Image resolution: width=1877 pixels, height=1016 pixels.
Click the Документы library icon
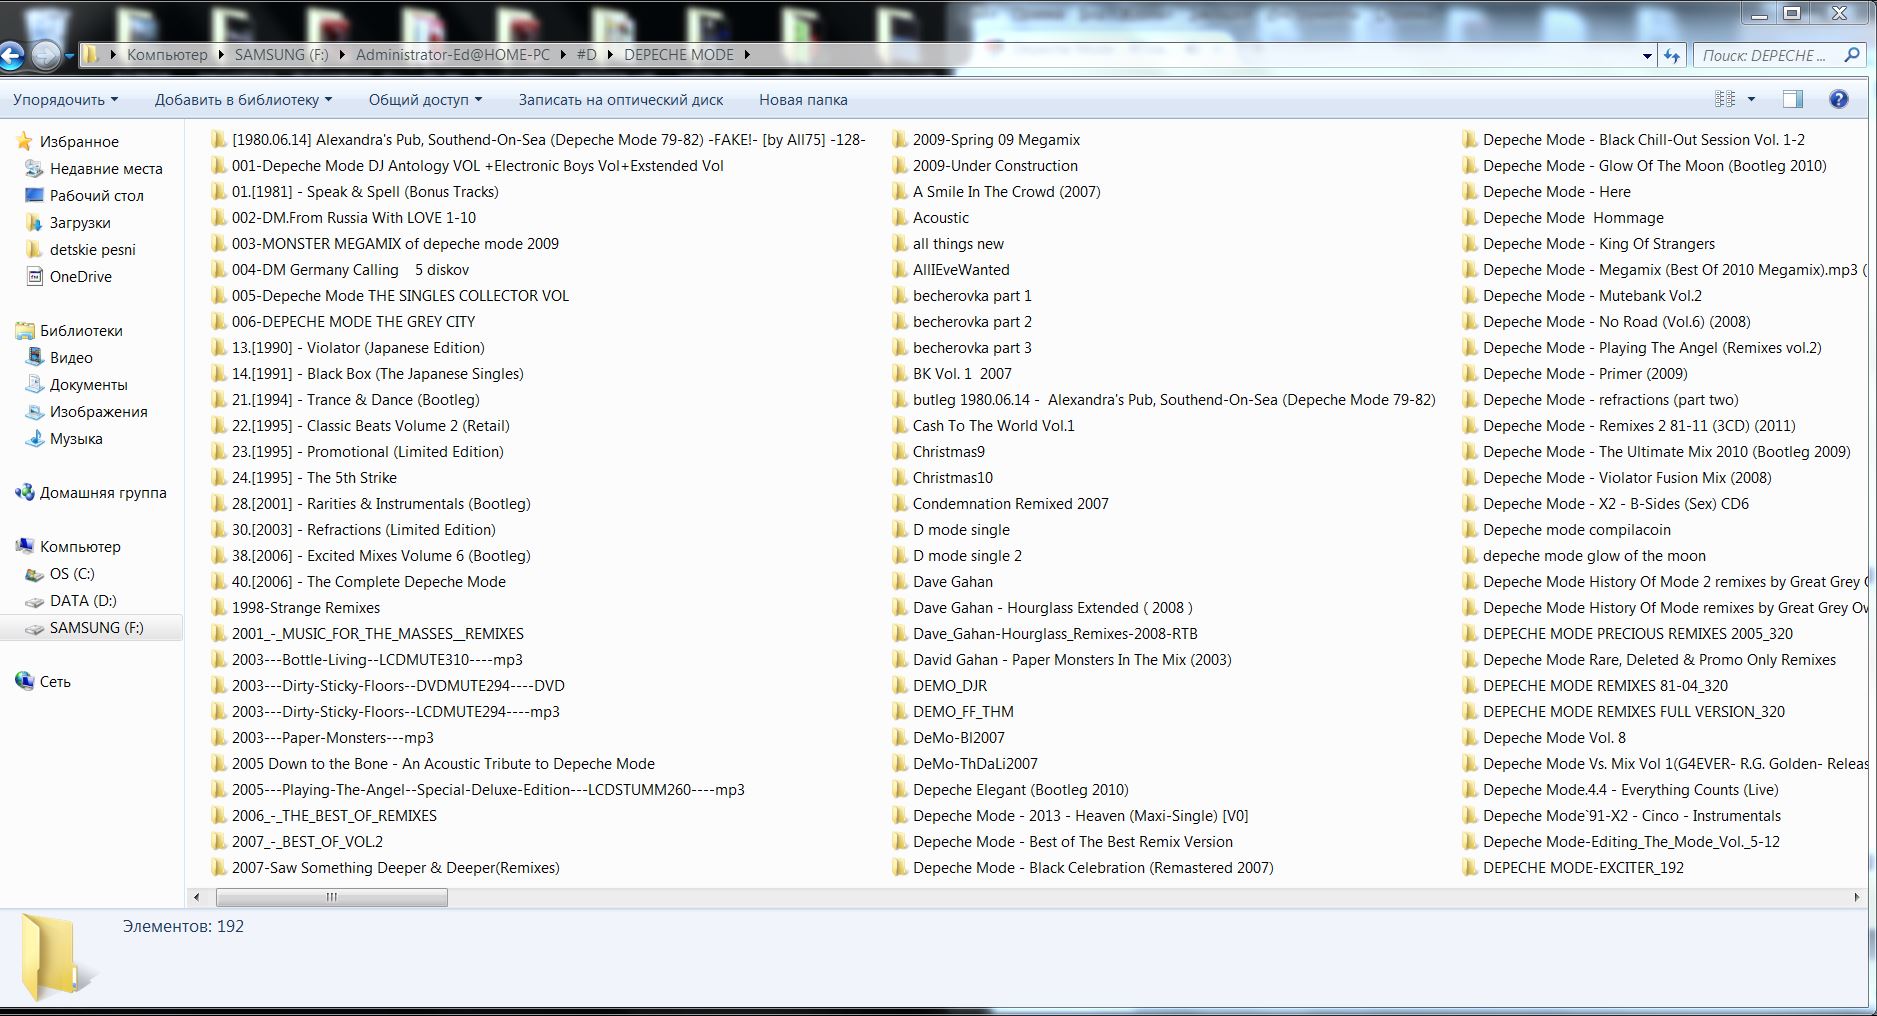pos(34,385)
